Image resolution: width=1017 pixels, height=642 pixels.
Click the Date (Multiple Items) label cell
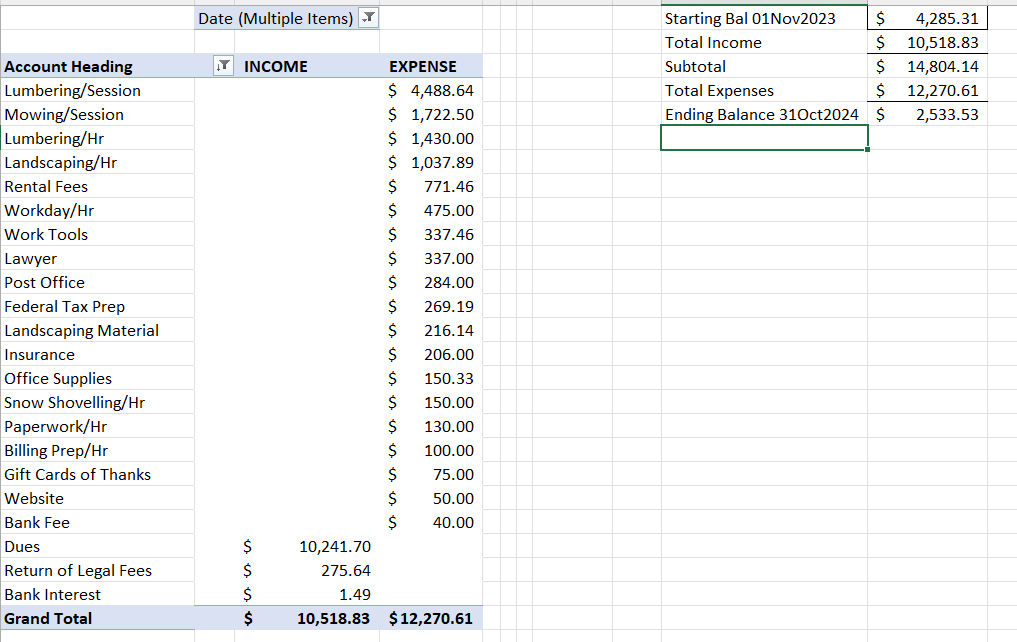(275, 18)
